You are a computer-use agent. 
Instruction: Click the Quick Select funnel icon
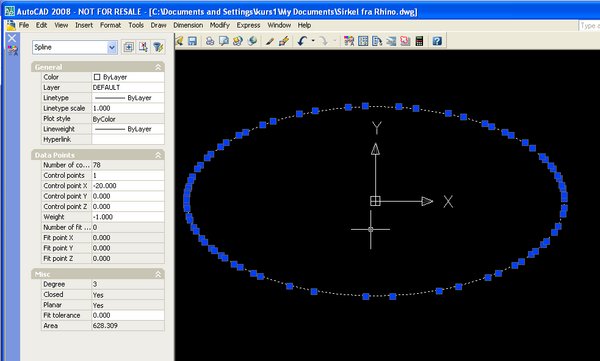tap(158, 47)
